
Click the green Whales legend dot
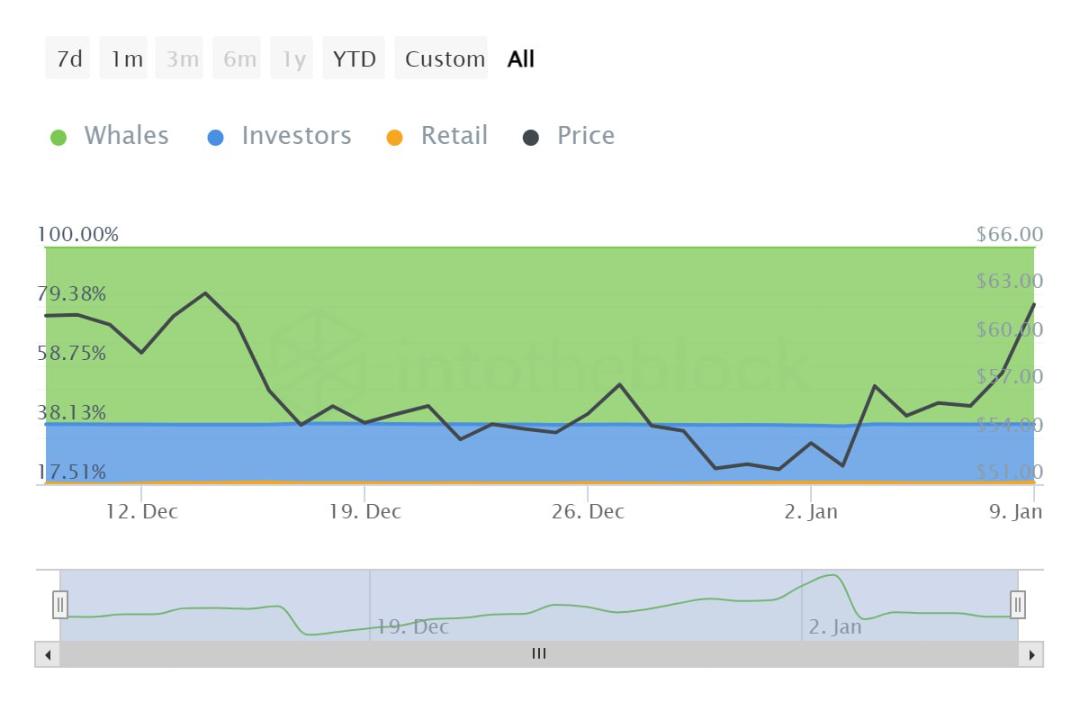pyautogui.click(x=58, y=138)
